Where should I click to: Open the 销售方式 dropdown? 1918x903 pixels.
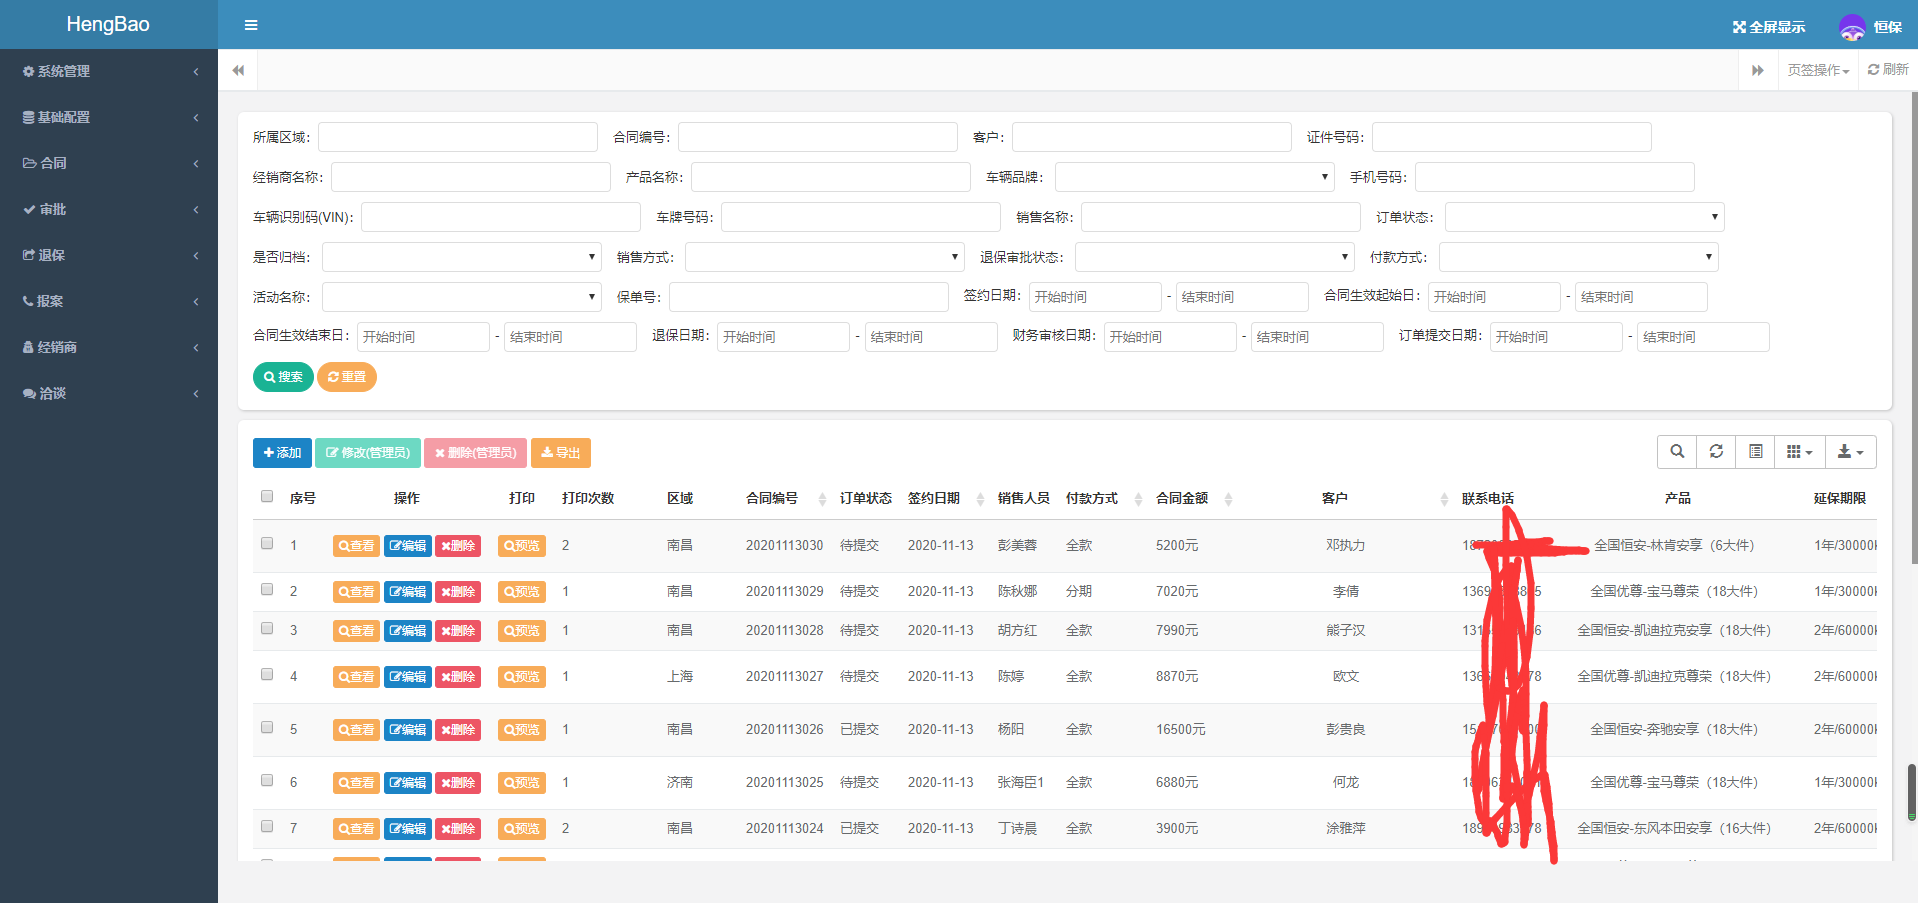click(x=825, y=257)
